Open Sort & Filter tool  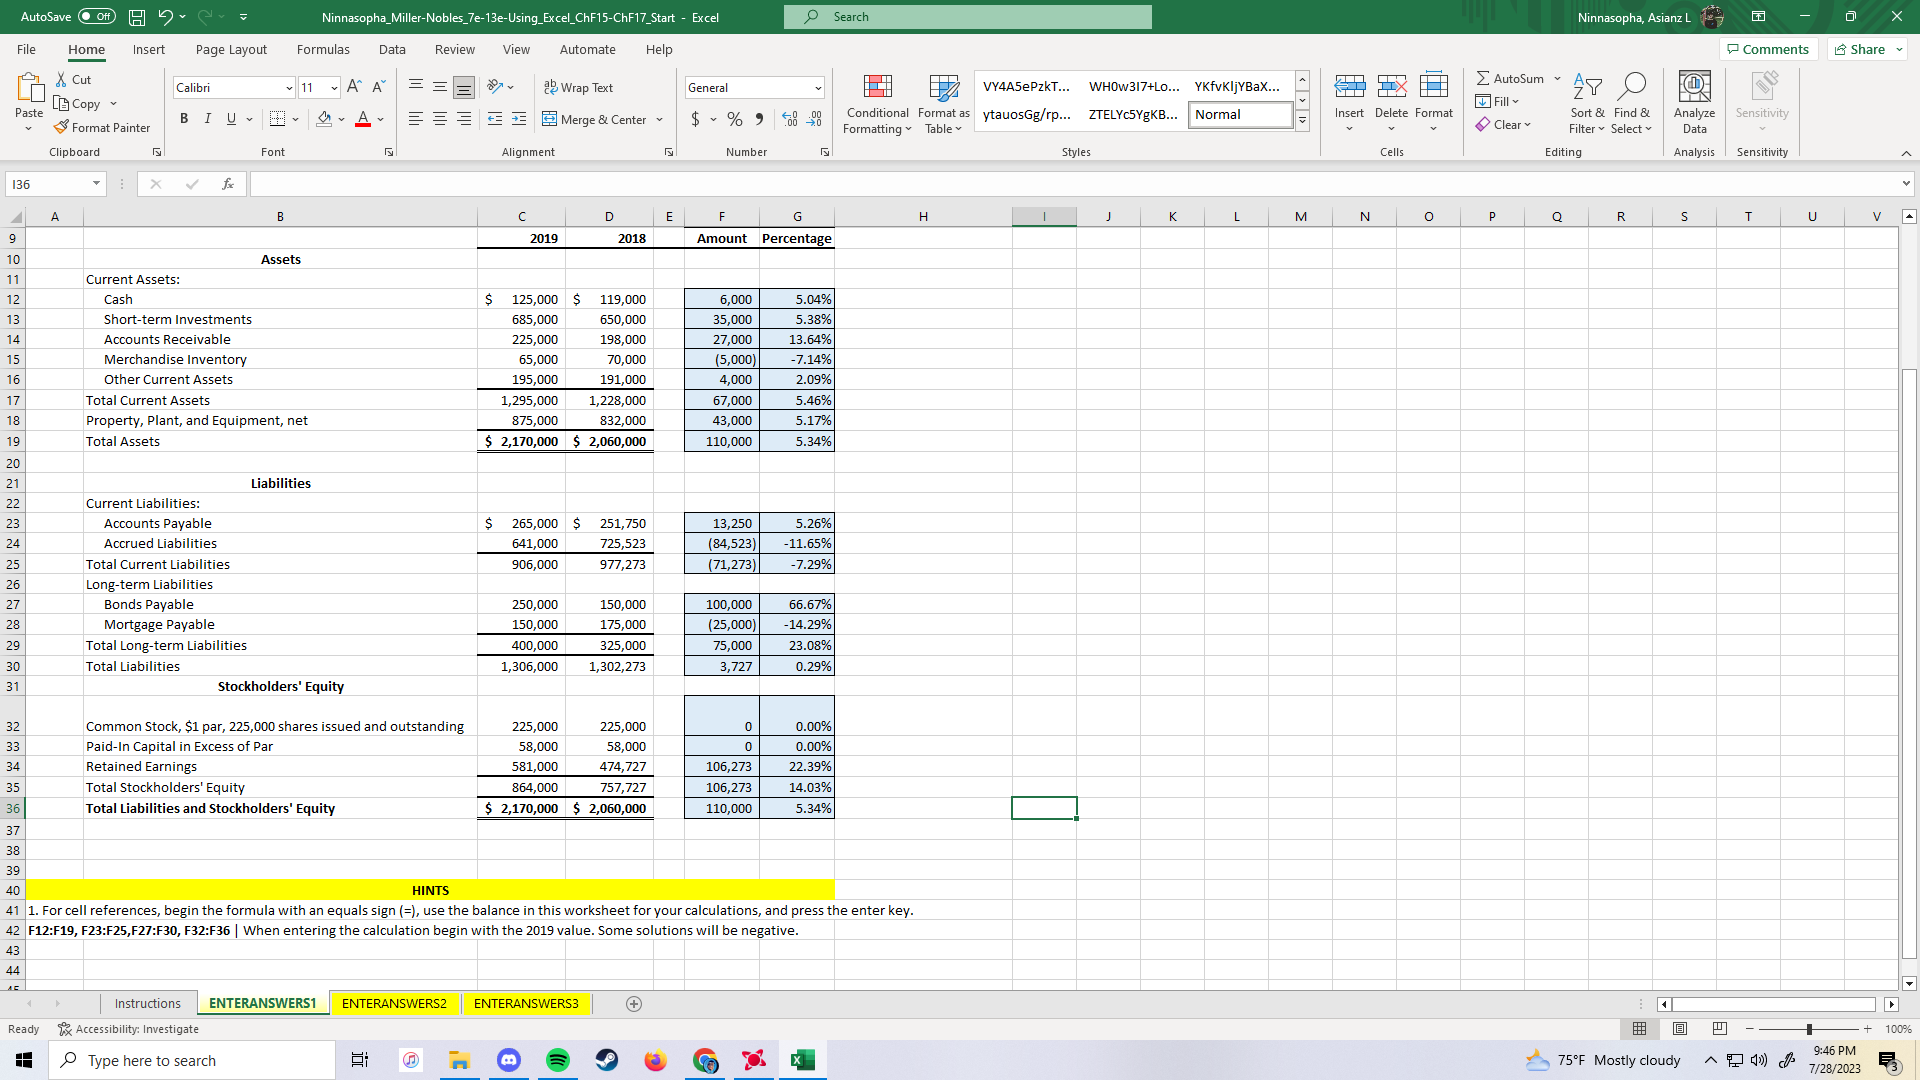tap(1587, 104)
